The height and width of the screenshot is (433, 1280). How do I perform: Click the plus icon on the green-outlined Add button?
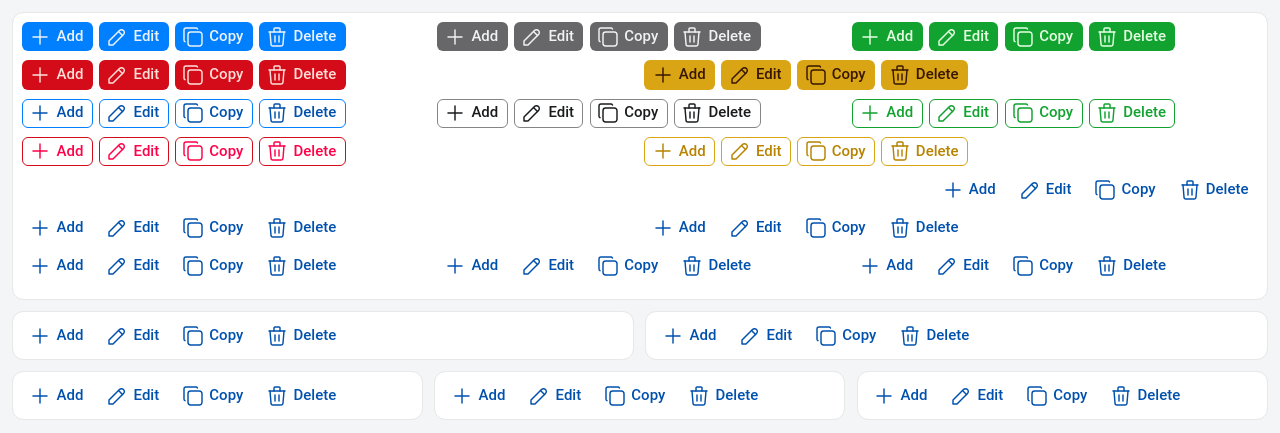pos(870,113)
